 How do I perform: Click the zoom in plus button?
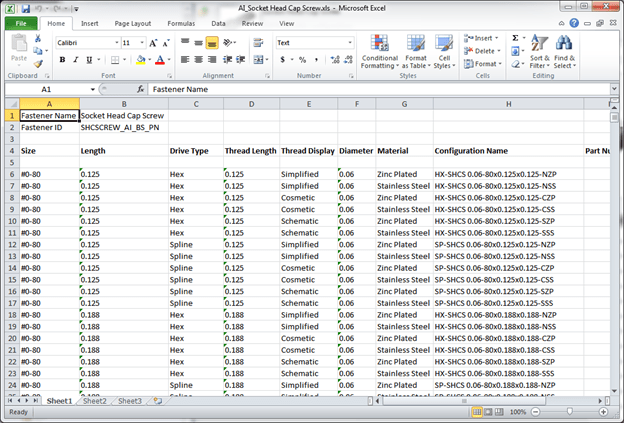603,412
